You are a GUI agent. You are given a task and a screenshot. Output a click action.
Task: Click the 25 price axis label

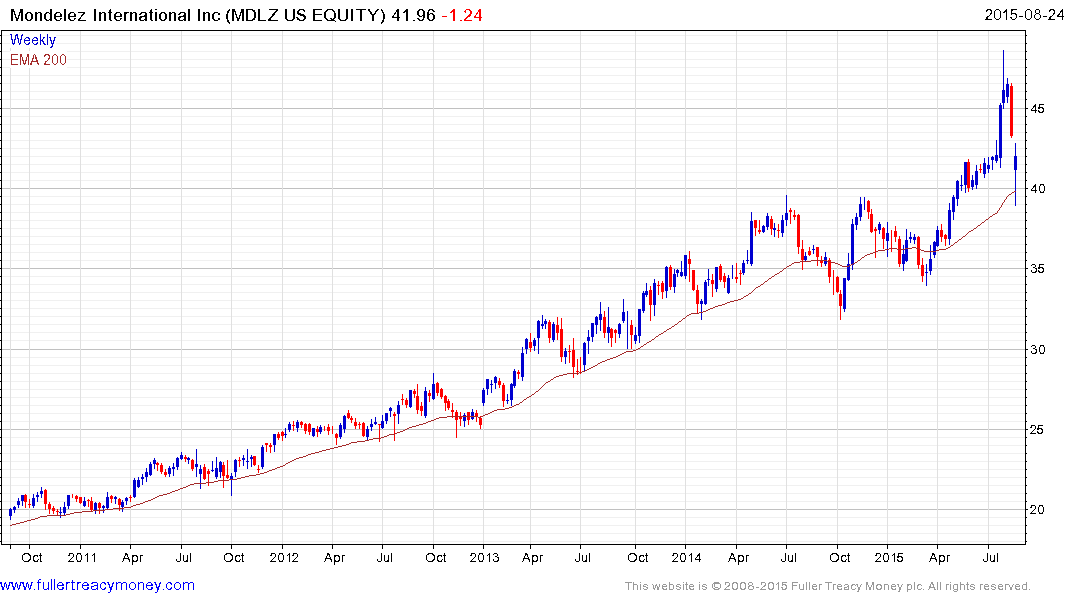(x=1037, y=430)
